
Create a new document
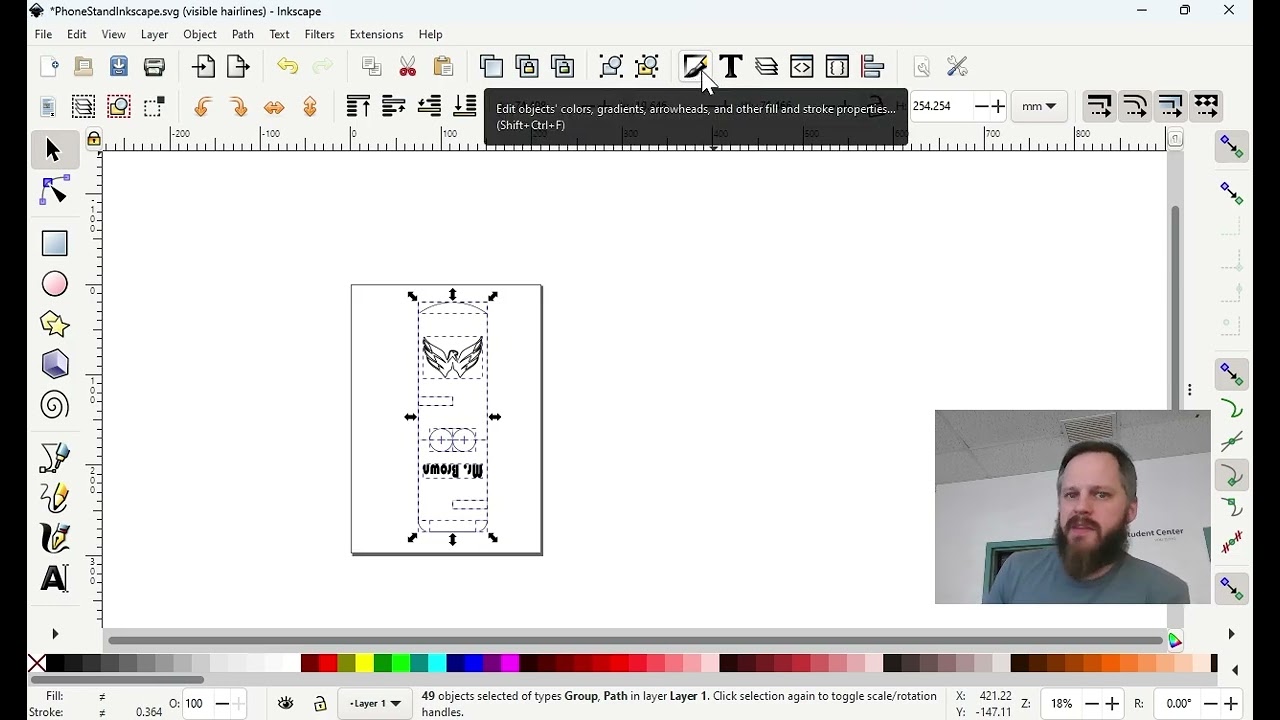[48, 67]
